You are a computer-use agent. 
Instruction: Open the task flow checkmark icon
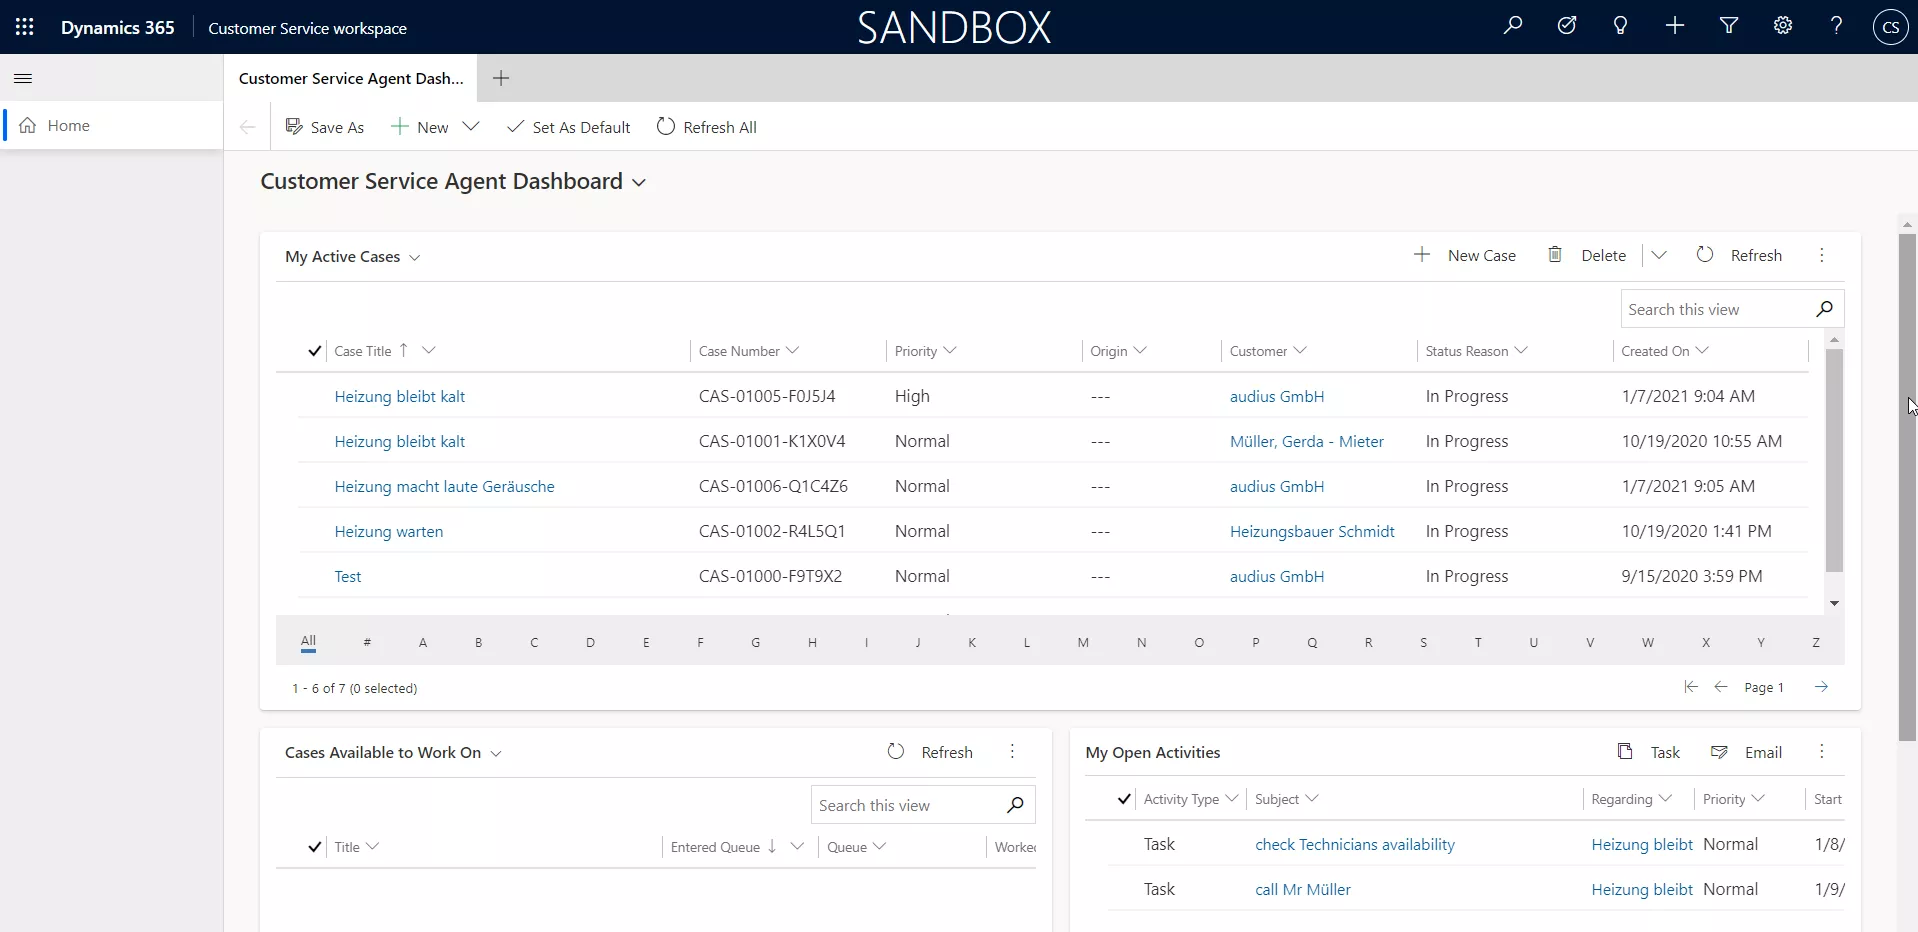click(x=1566, y=26)
